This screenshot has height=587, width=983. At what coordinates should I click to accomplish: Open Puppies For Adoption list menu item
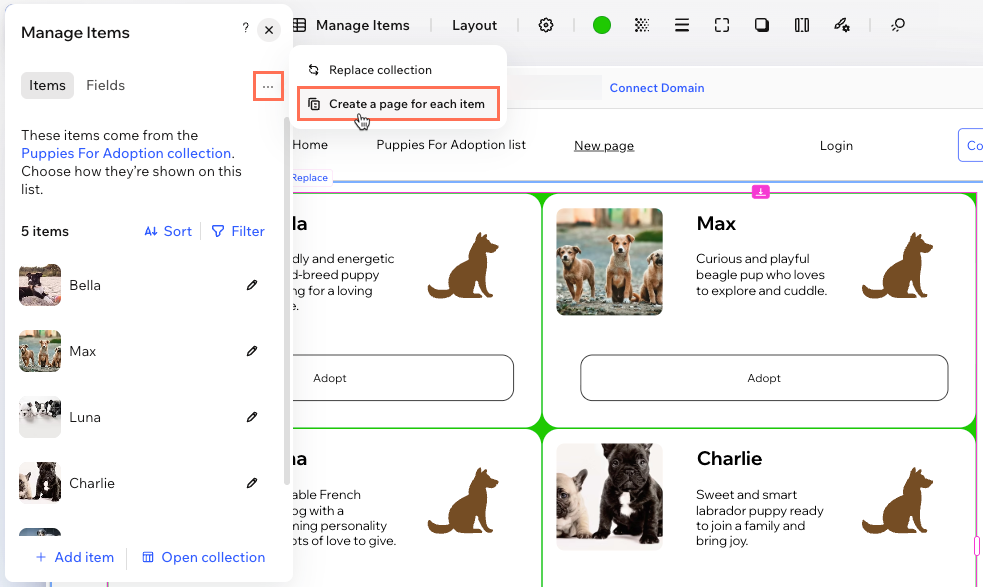[451, 145]
